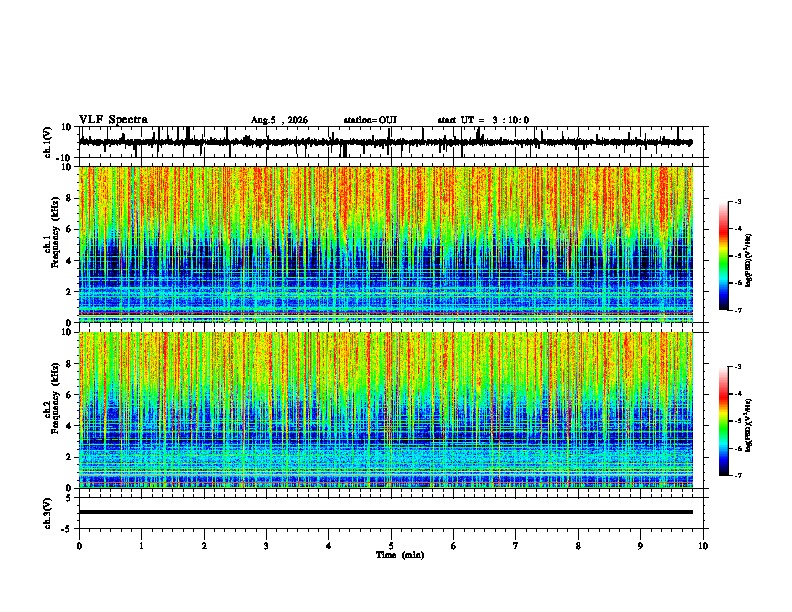Click inside the ch.2 spectrogram panel
This screenshot has width=792, height=612.
(386, 410)
